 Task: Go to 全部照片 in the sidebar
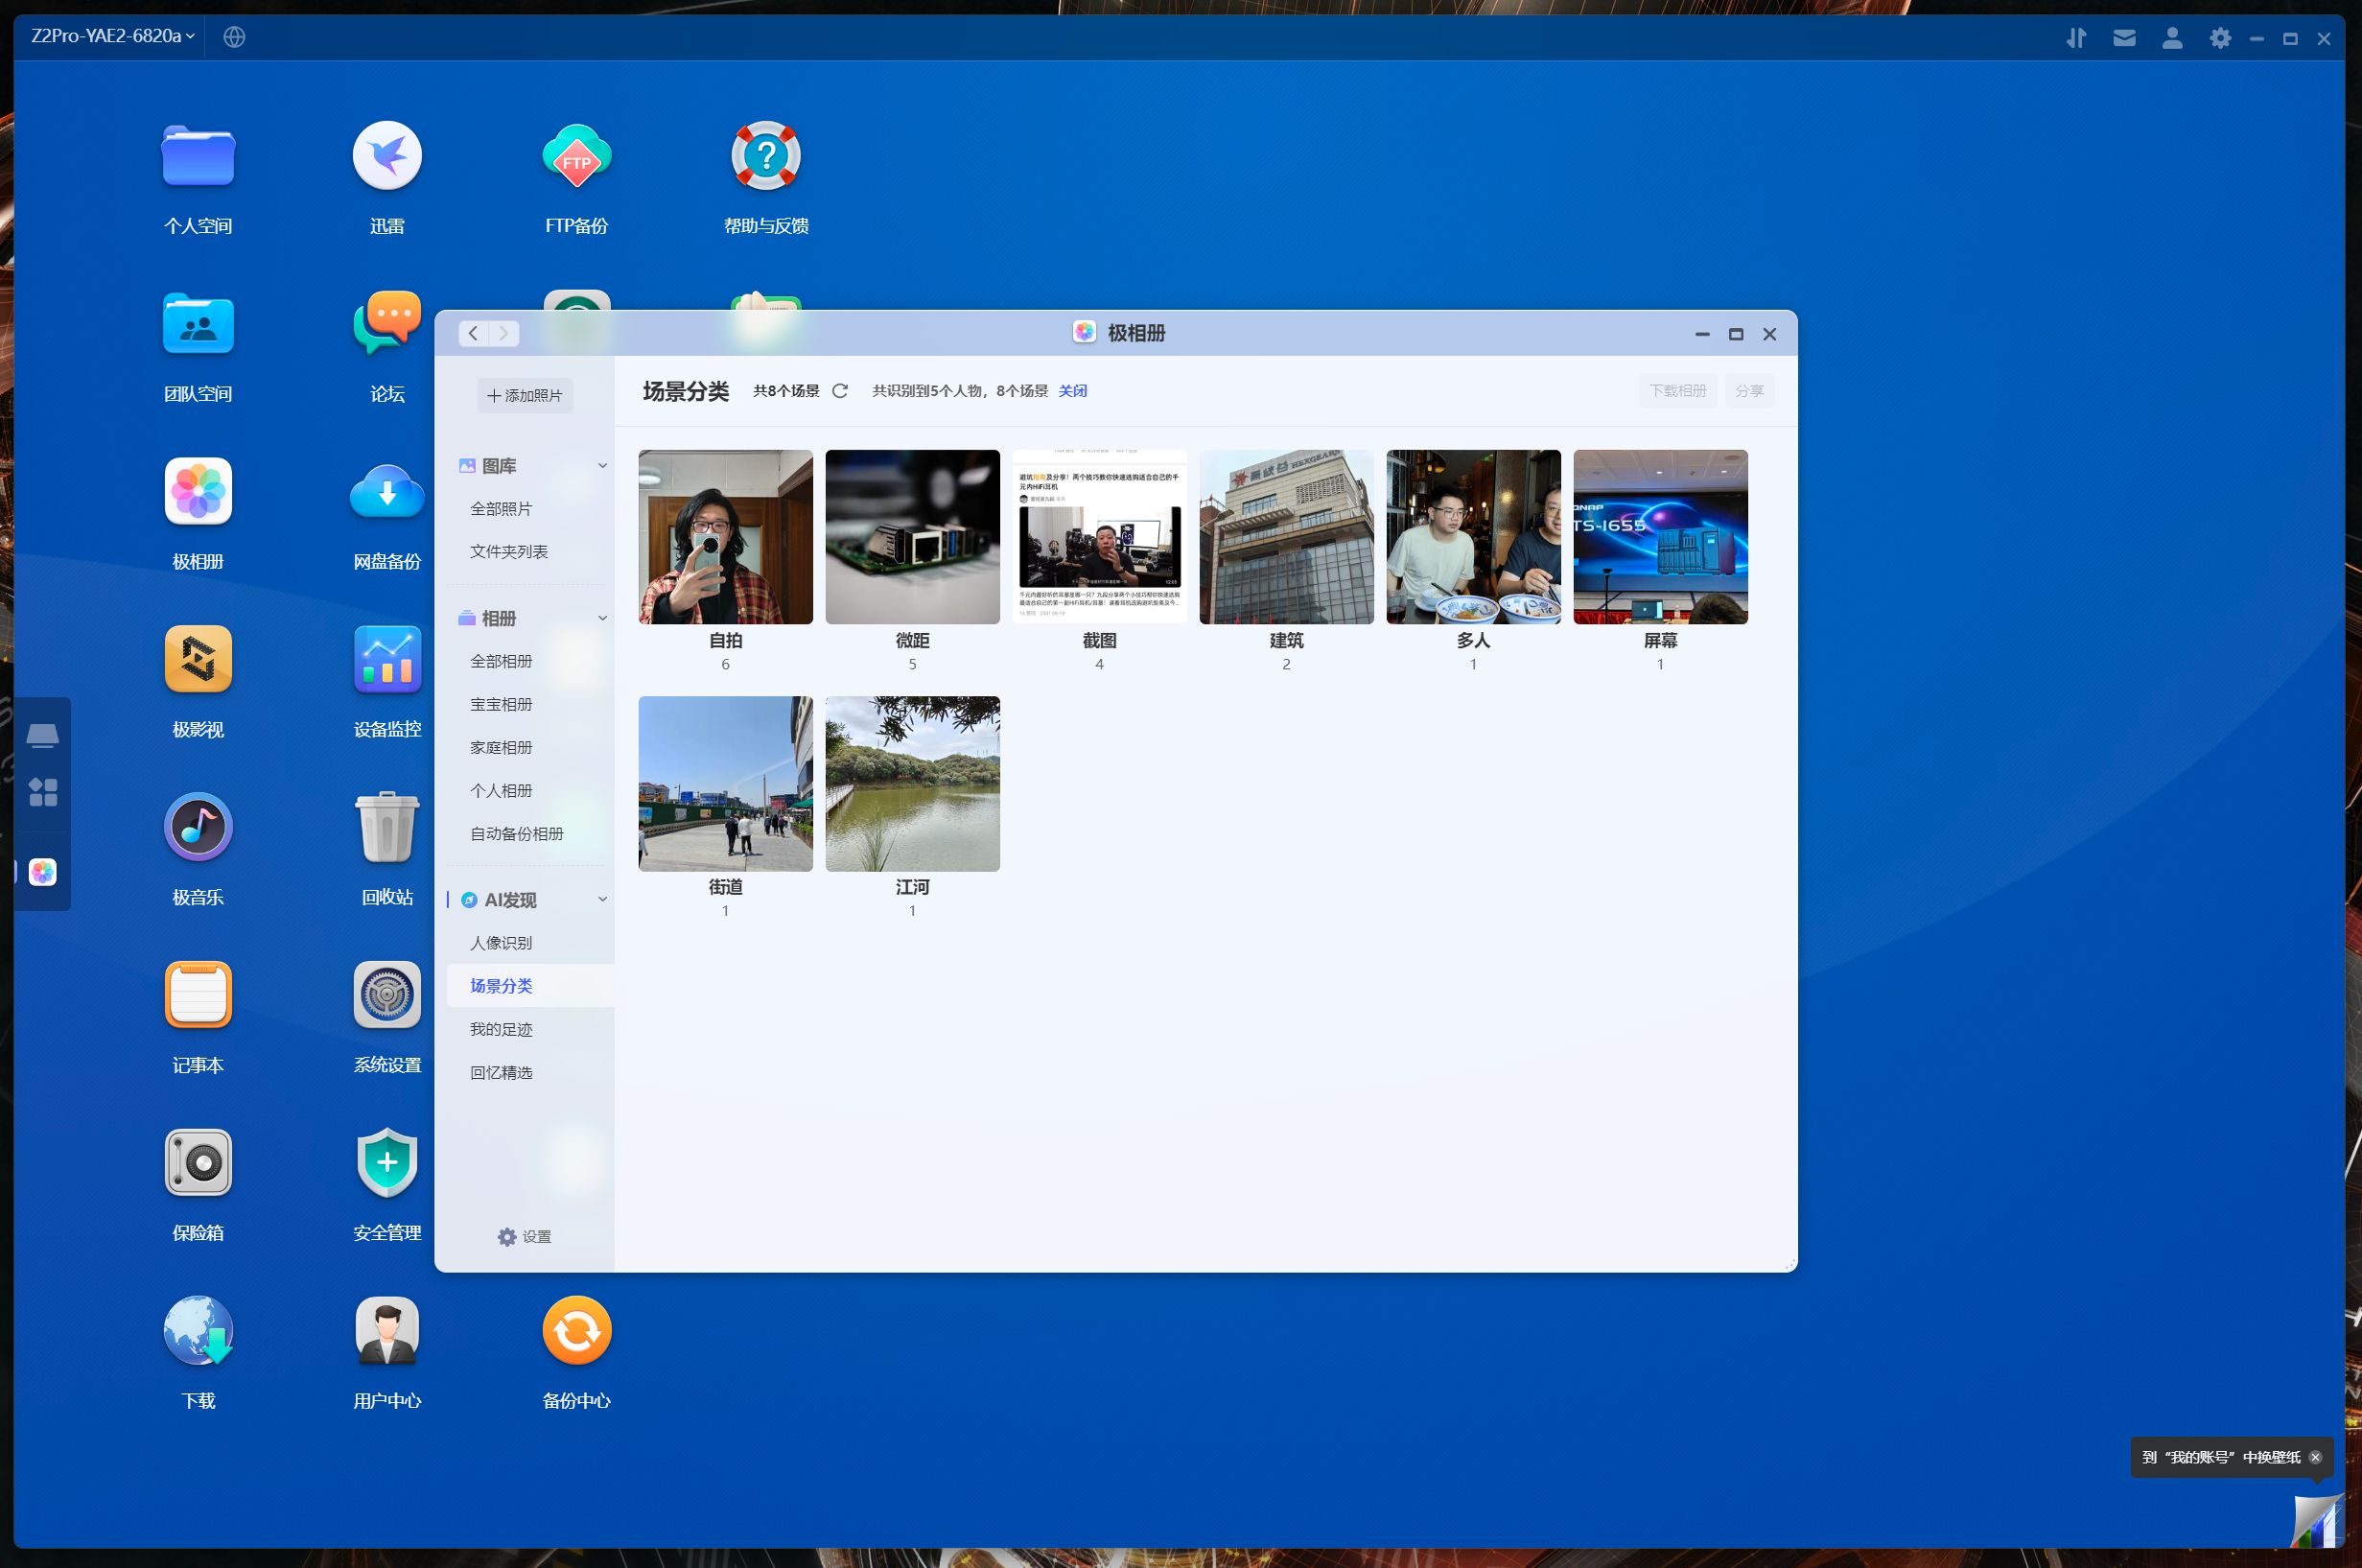tap(501, 509)
